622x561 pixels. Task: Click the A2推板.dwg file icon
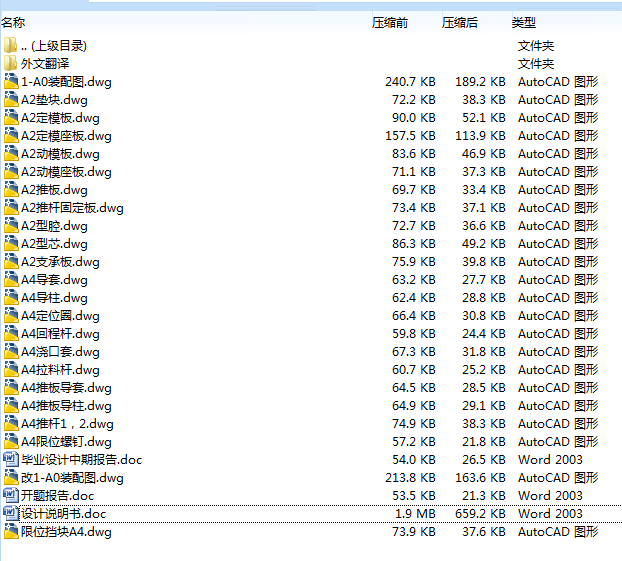[x=11, y=189]
